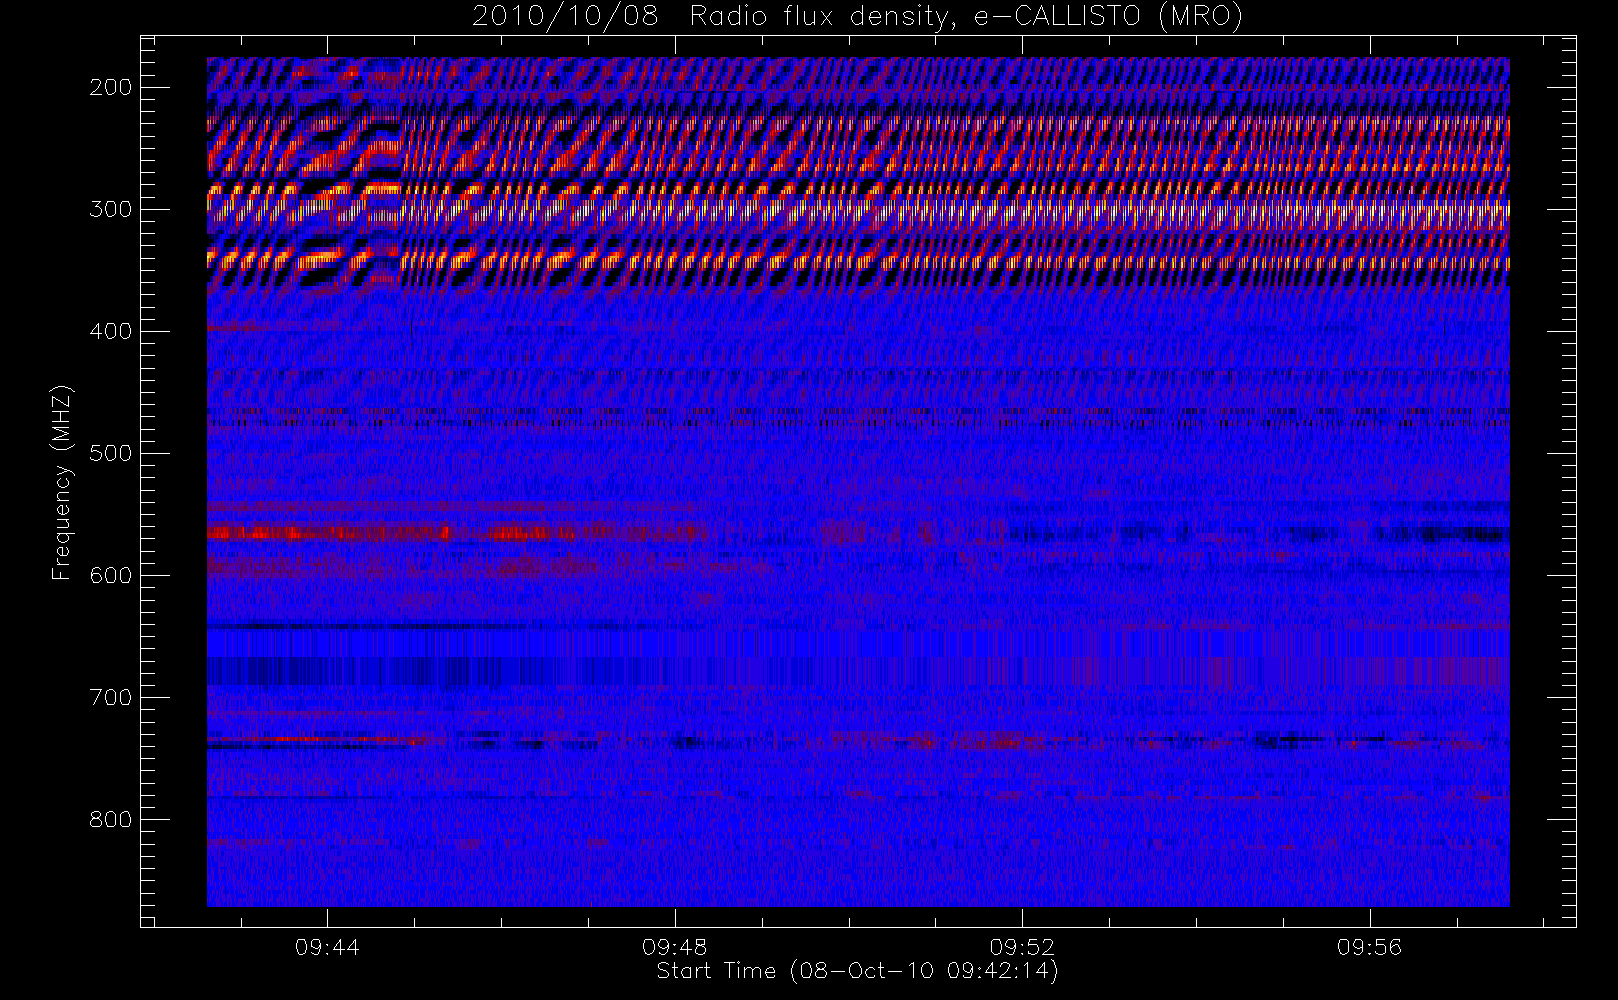Click the plot title '2010/10/08 Radio flux density'

858,16
